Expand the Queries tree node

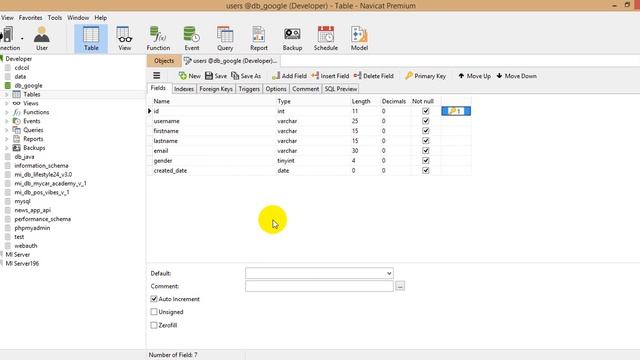click(x=7, y=130)
